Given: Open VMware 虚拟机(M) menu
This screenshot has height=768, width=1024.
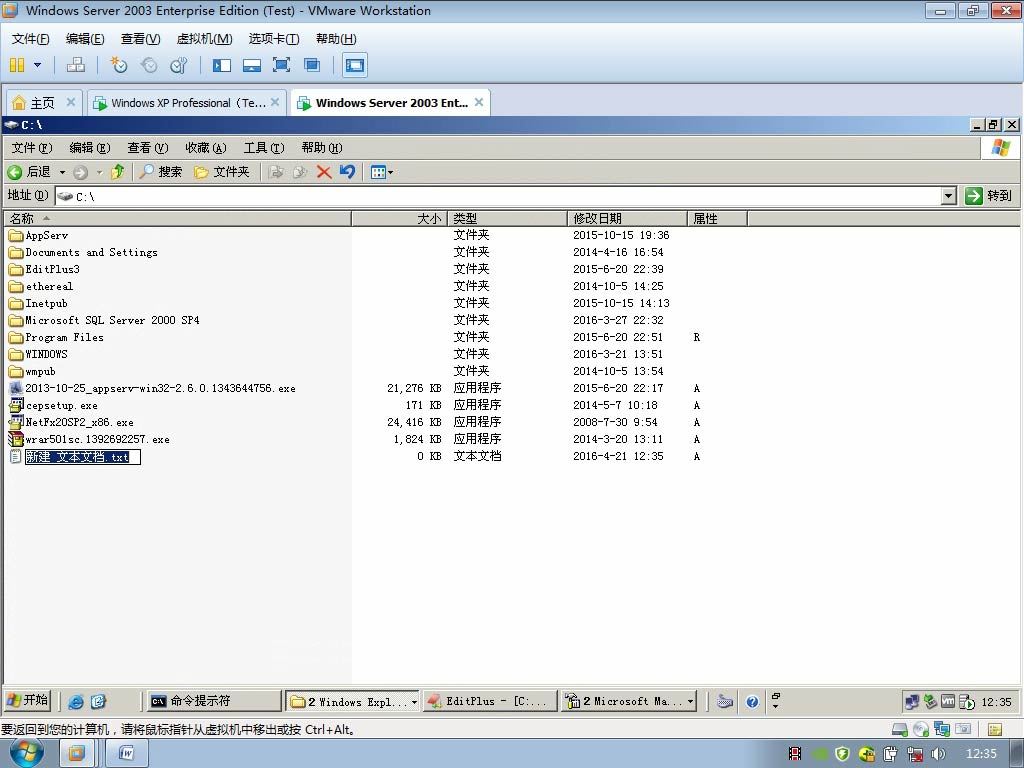Looking at the screenshot, I should (204, 39).
